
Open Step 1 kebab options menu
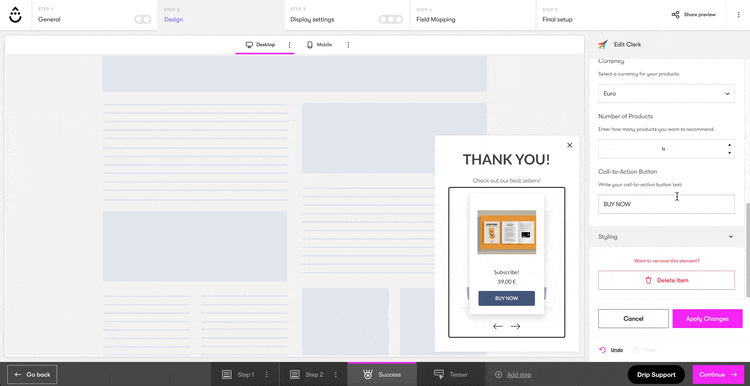267,375
